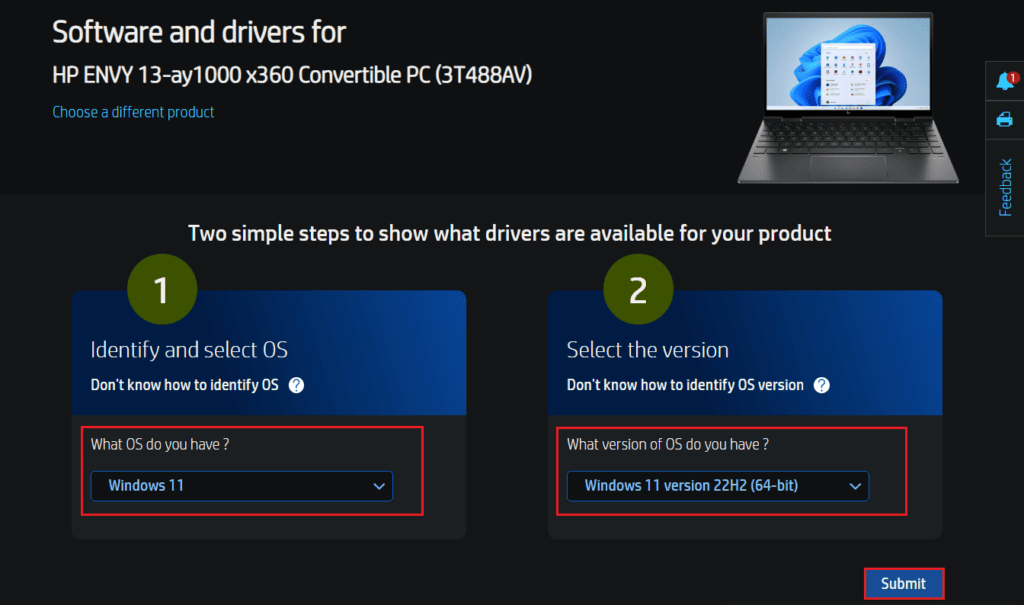Open the Feedback side tab

1006,187
